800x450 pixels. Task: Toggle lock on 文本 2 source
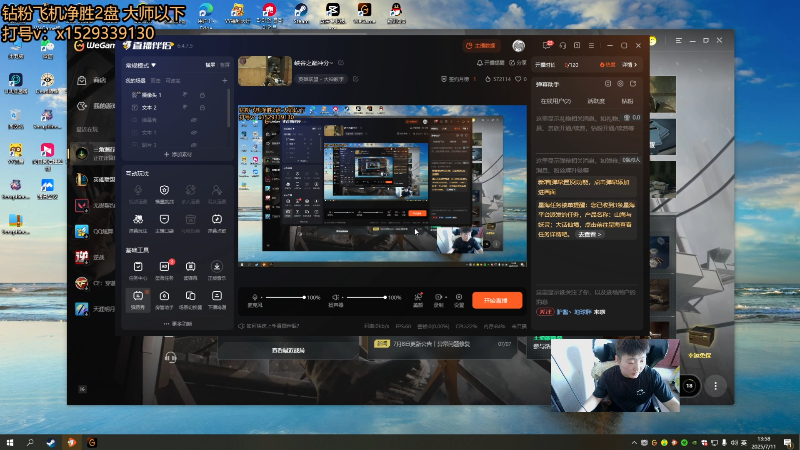pyautogui.click(x=202, y=108)
